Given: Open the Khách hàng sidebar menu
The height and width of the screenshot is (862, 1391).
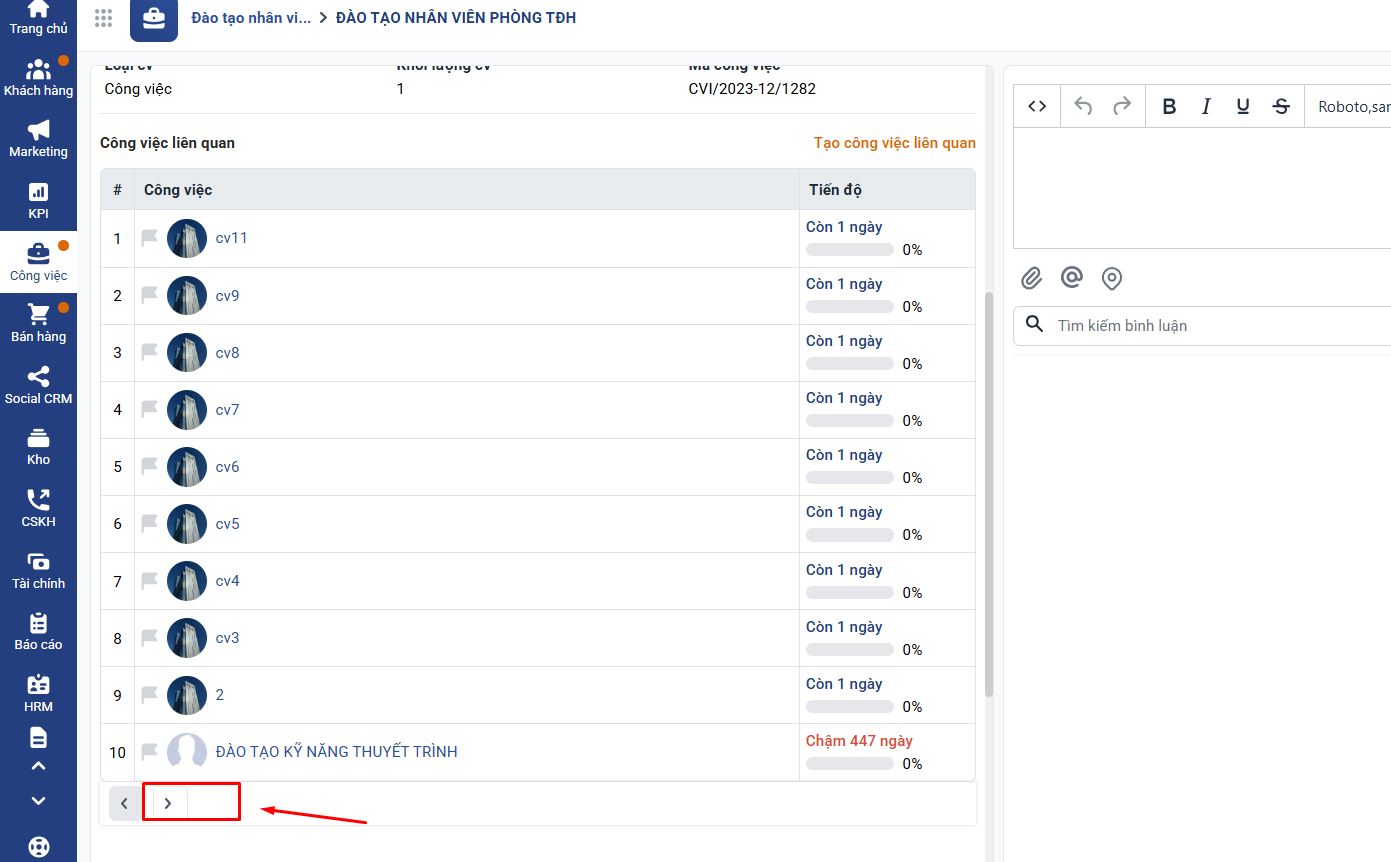Looking at the screenshot, I should (38, 77).
